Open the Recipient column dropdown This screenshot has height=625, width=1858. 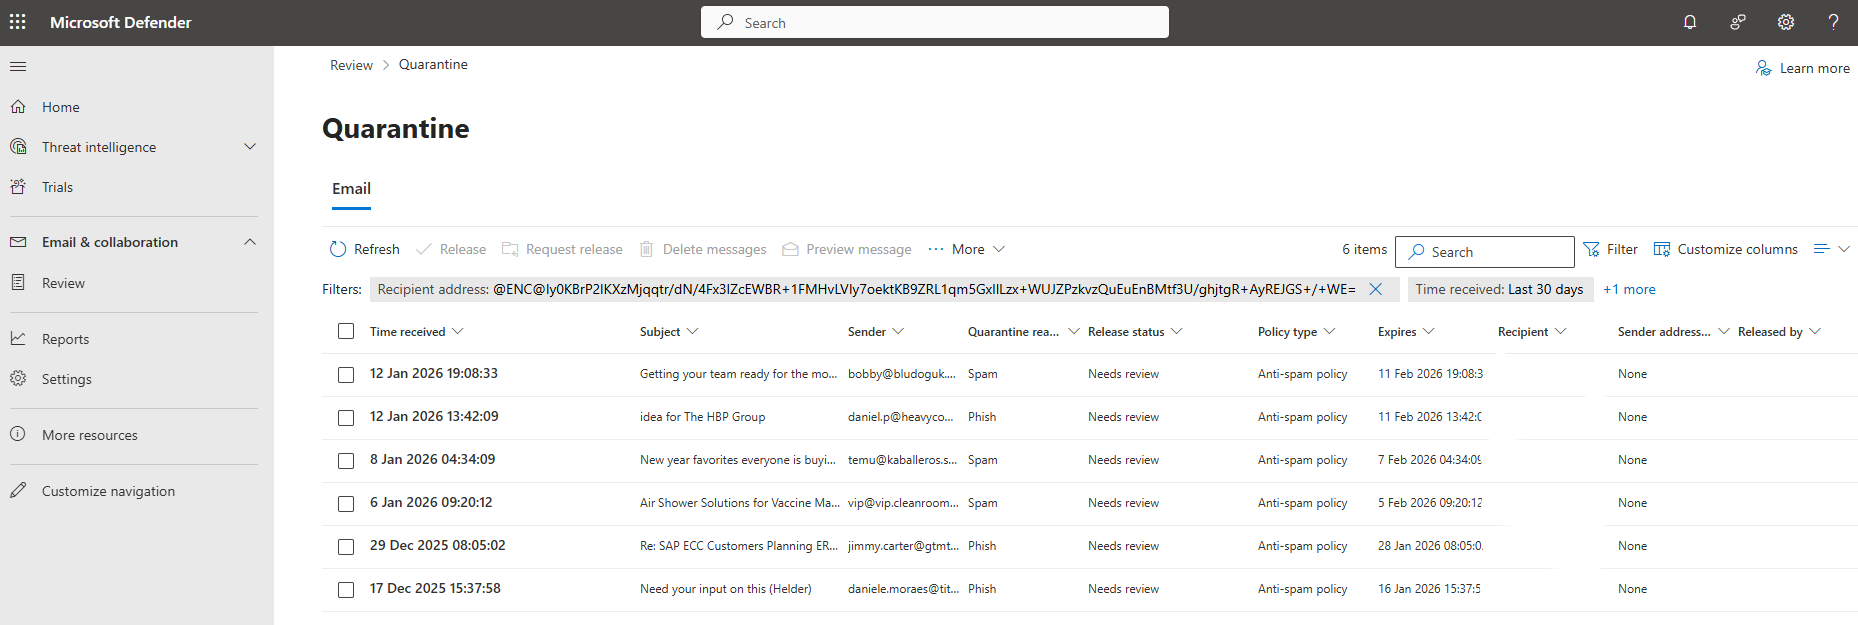point(1561,331)
